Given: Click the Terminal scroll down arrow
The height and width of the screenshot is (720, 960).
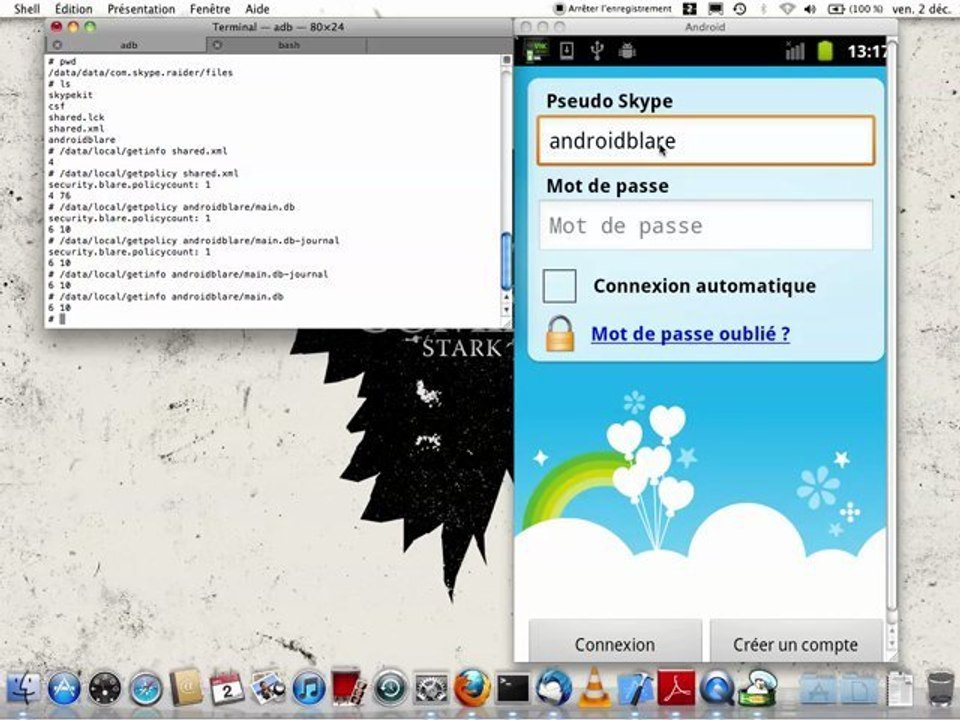Looking at the screenshot, I should click(506, 310).
